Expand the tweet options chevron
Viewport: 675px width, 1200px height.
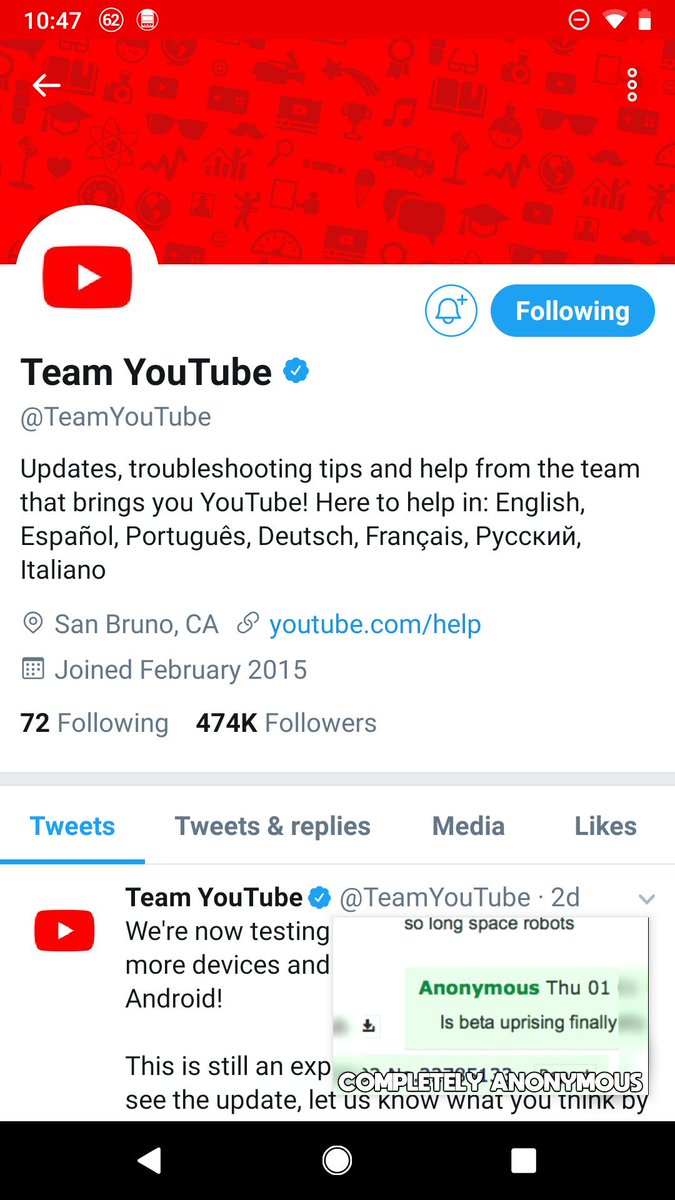click(647, 899)
